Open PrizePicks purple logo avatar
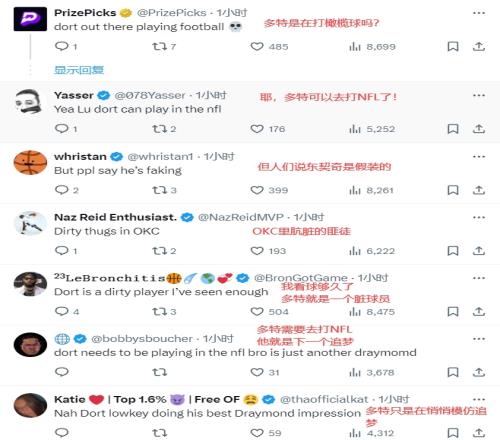The image size is (500, 440). pos(30,19)
